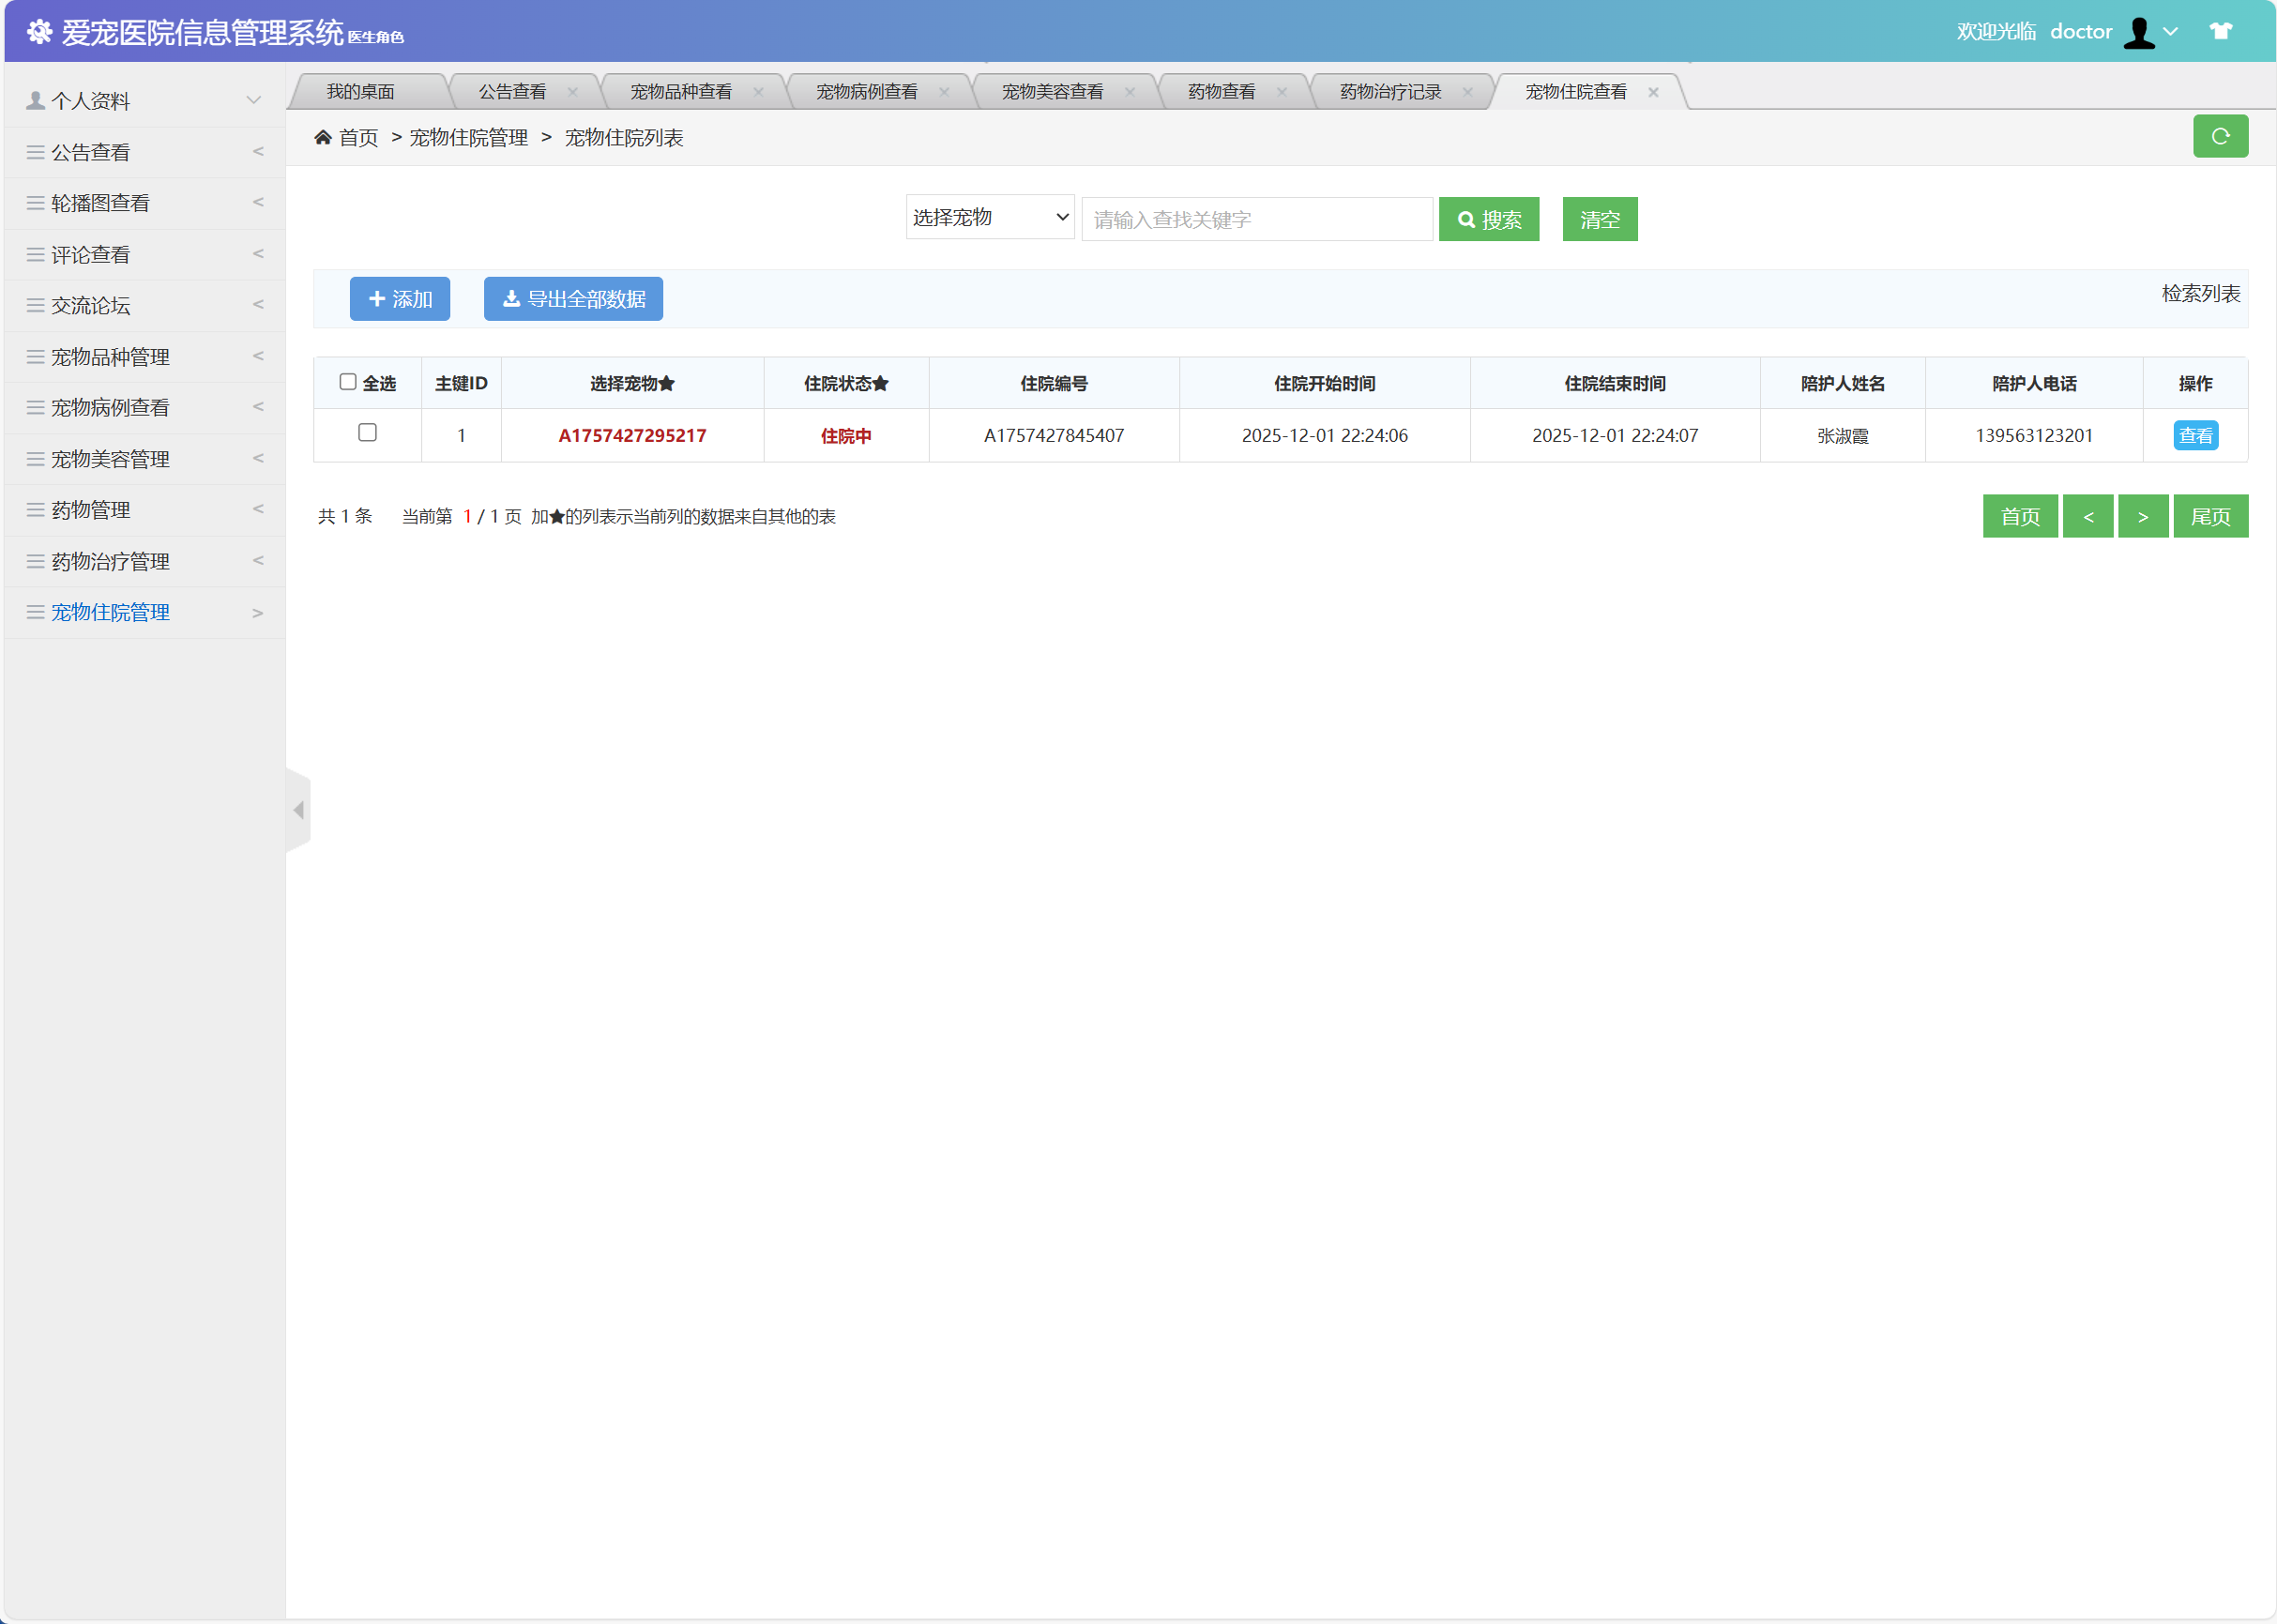The height and width of the screenshot is (1624, 2277).
Task: Click the 查看 button in table row
Action: (x=2194, y=436)
